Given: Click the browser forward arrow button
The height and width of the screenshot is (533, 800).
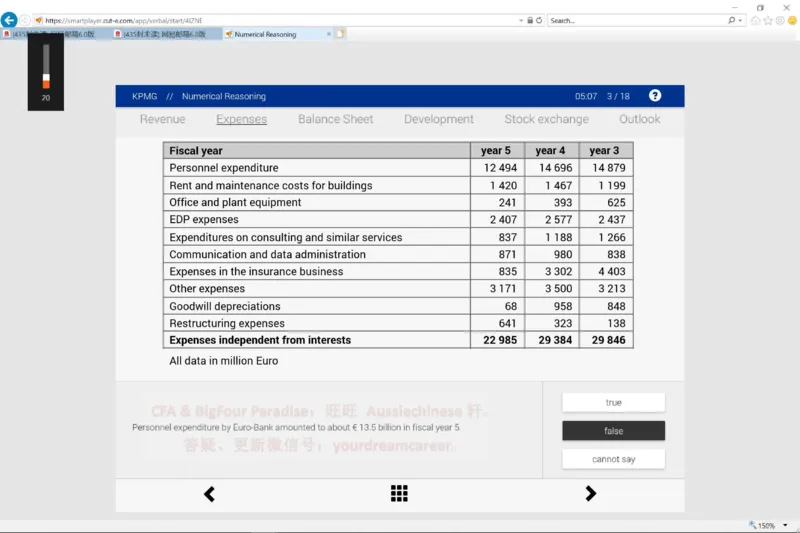Looking at the screenshot, I should [24, 20].
